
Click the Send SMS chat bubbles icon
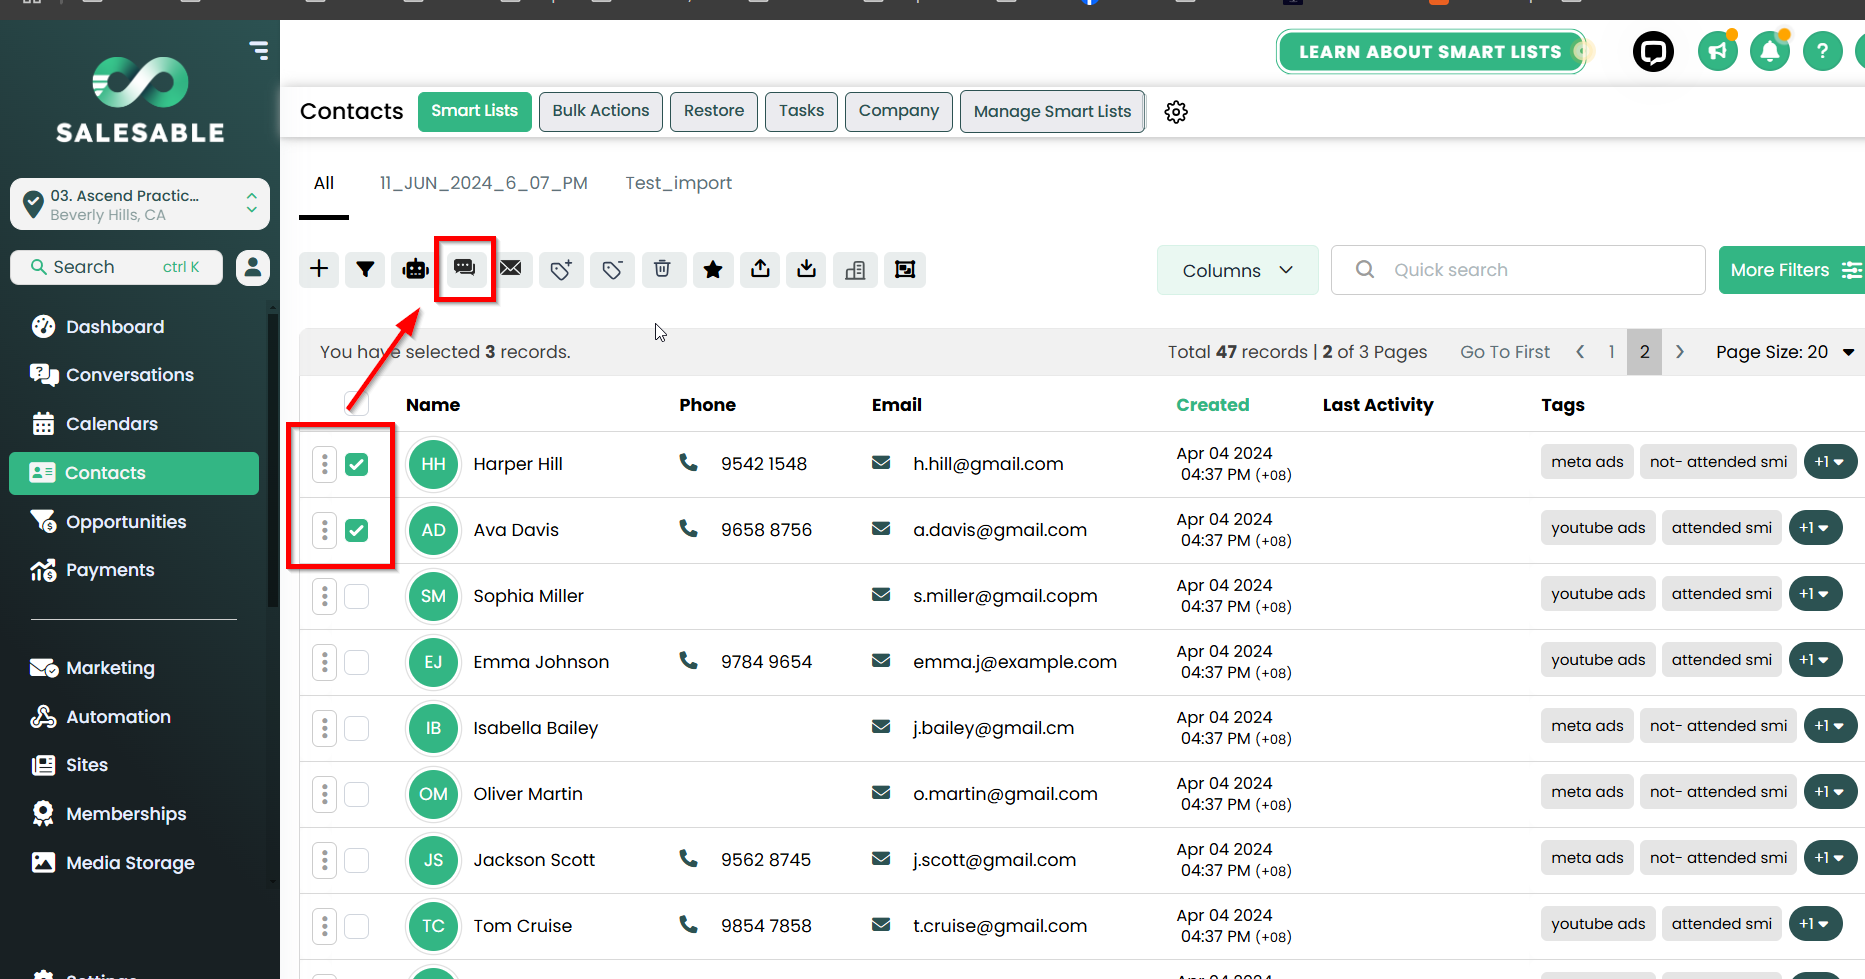click(x=464, y=268)
